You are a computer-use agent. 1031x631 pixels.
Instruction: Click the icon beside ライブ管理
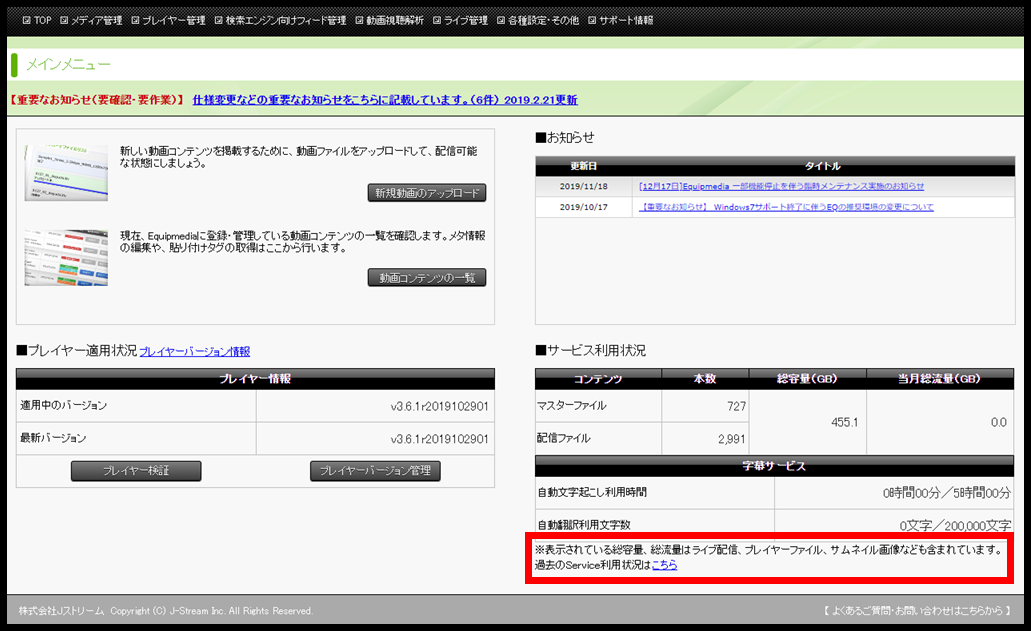tap(437, 20)
